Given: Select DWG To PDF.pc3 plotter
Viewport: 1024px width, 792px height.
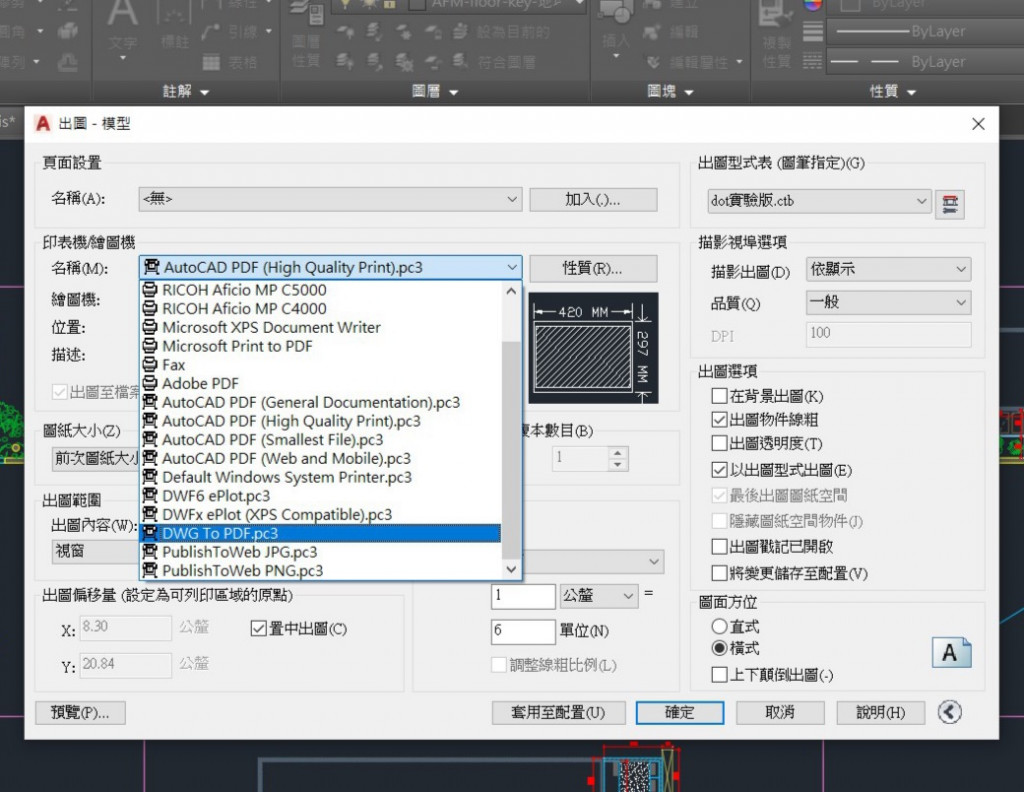Looking at the screenshot, I should coord(321,533).
